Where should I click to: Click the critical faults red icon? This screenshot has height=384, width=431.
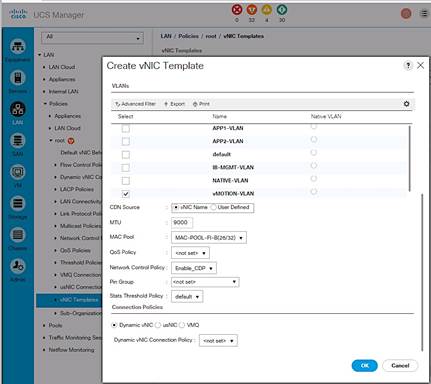coord(237,10)
